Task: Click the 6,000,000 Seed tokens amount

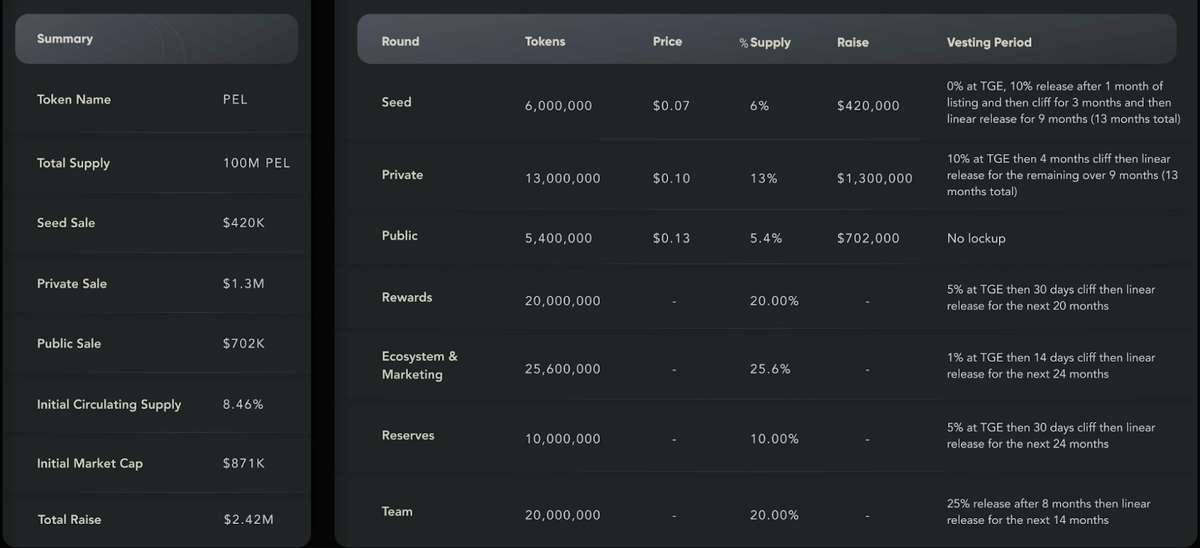Action: [x=558, y=106]
